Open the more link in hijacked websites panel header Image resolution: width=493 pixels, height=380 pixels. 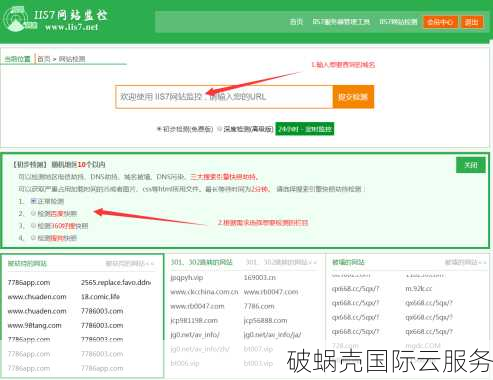point(130,264)
